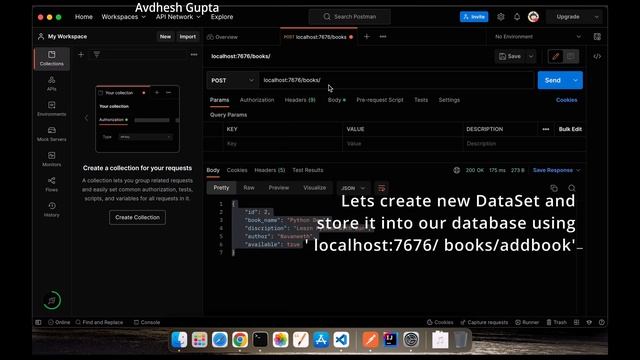The image size is (640, 360).
Task: Click the Create Collection button
Action: point(138,218)
